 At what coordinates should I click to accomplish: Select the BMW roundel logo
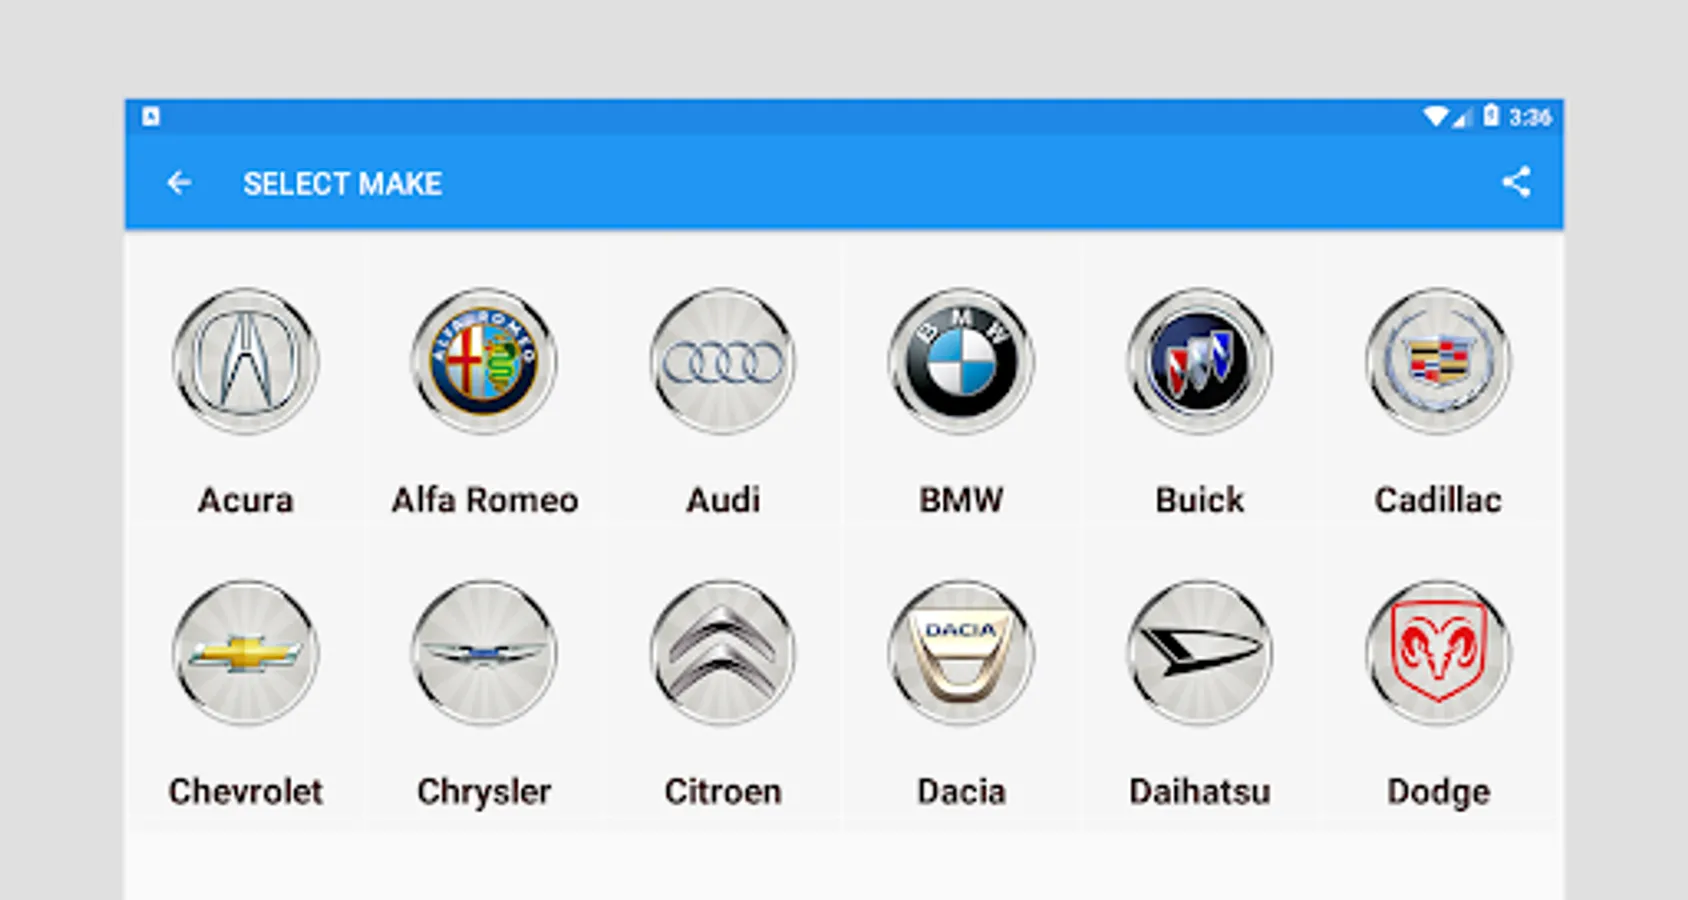point(961,361)
